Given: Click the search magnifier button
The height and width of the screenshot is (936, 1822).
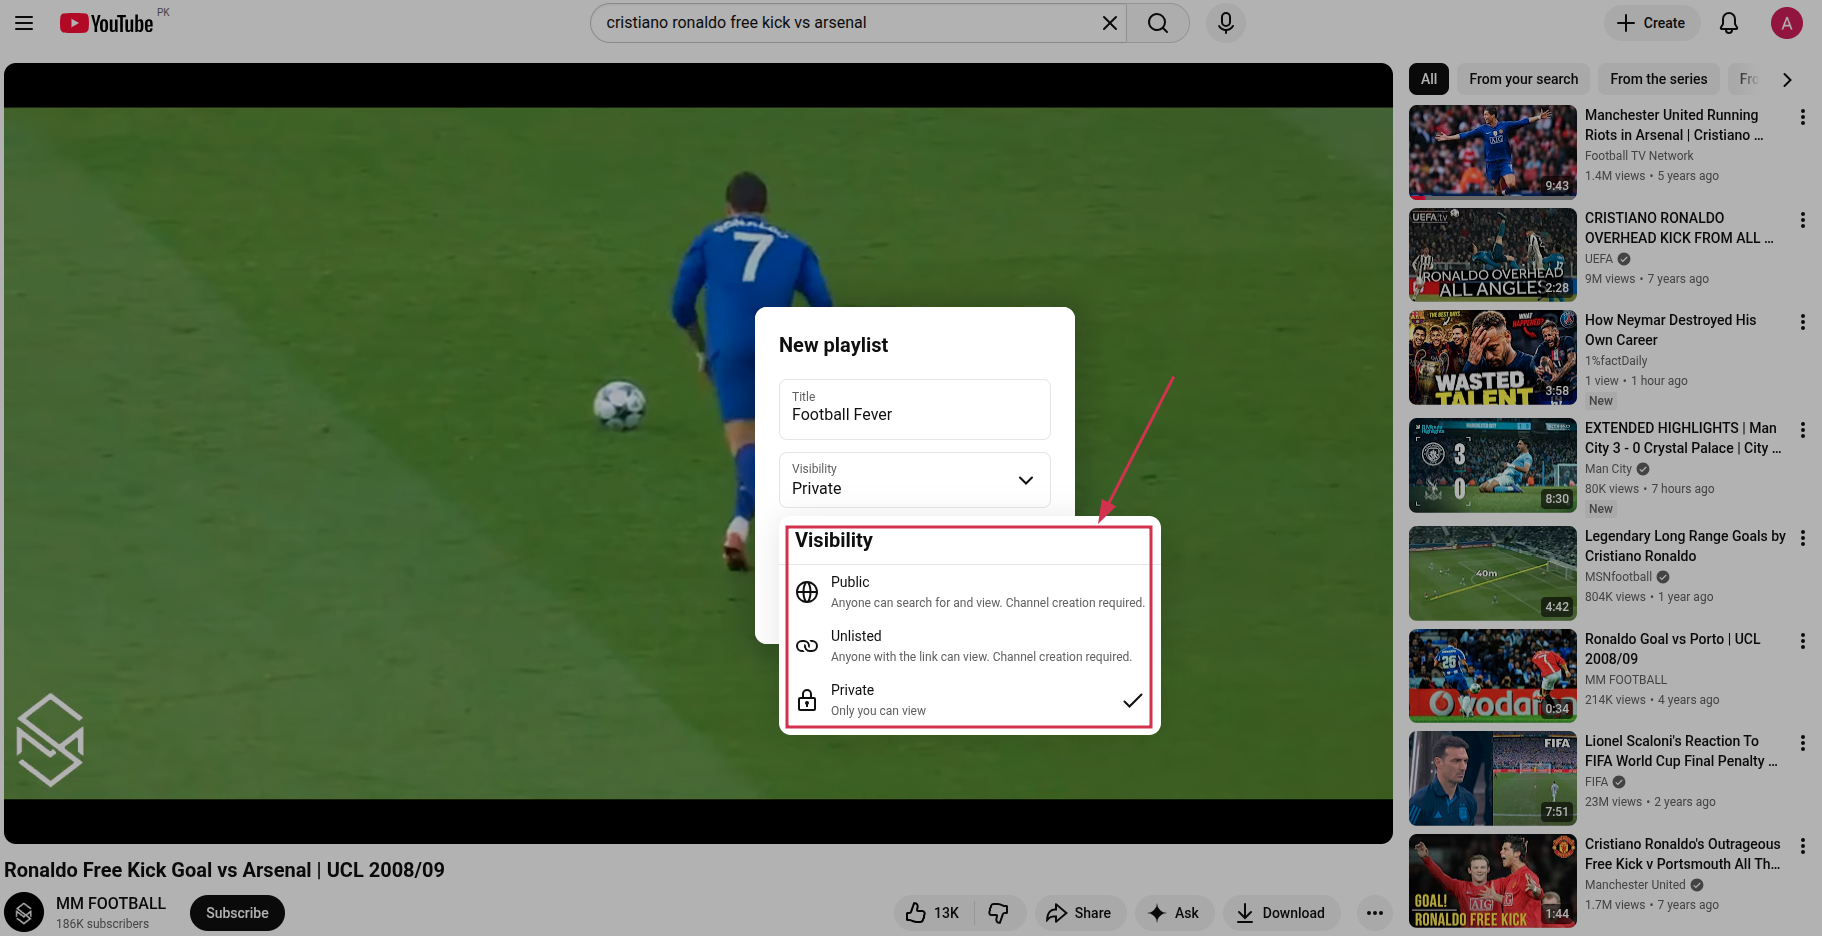Looking at the screenshot, I should (x=1158, y=23).
